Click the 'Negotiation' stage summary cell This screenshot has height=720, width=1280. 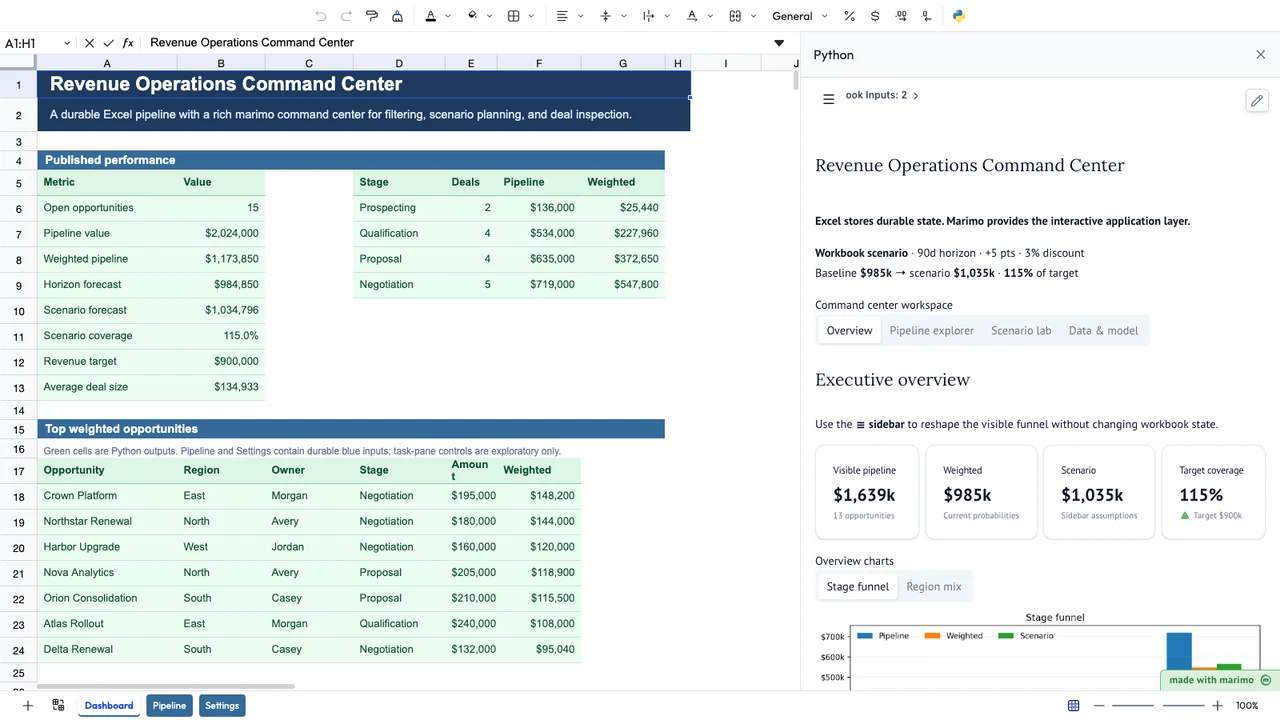399,284
